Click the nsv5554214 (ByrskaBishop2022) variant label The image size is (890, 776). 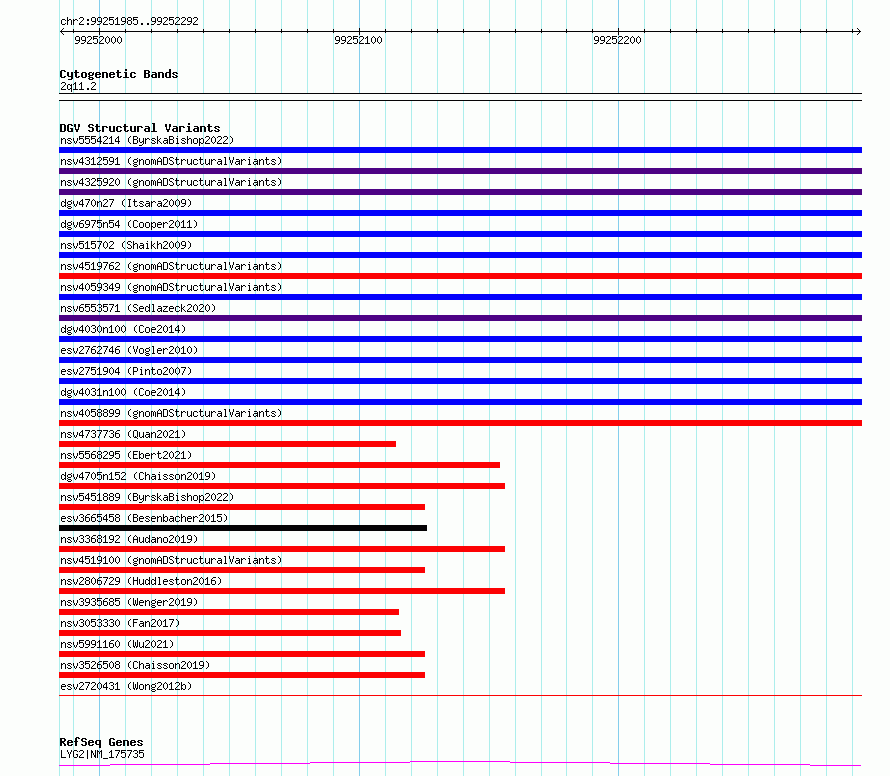(x=147, y=140)
